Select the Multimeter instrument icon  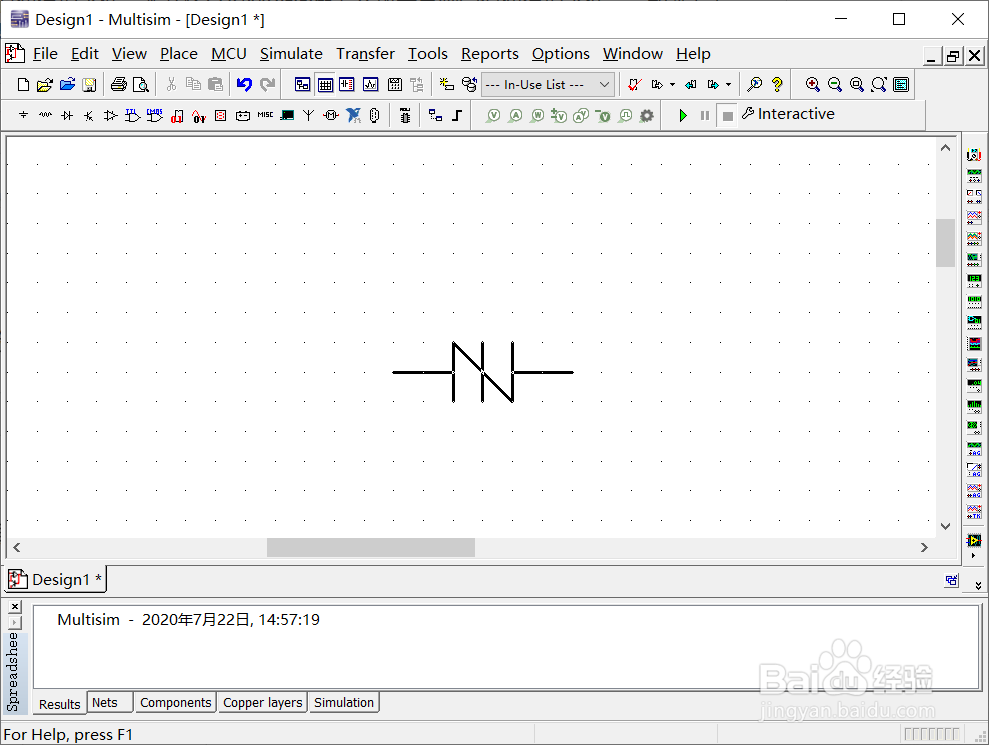click(x=974, y=155)
